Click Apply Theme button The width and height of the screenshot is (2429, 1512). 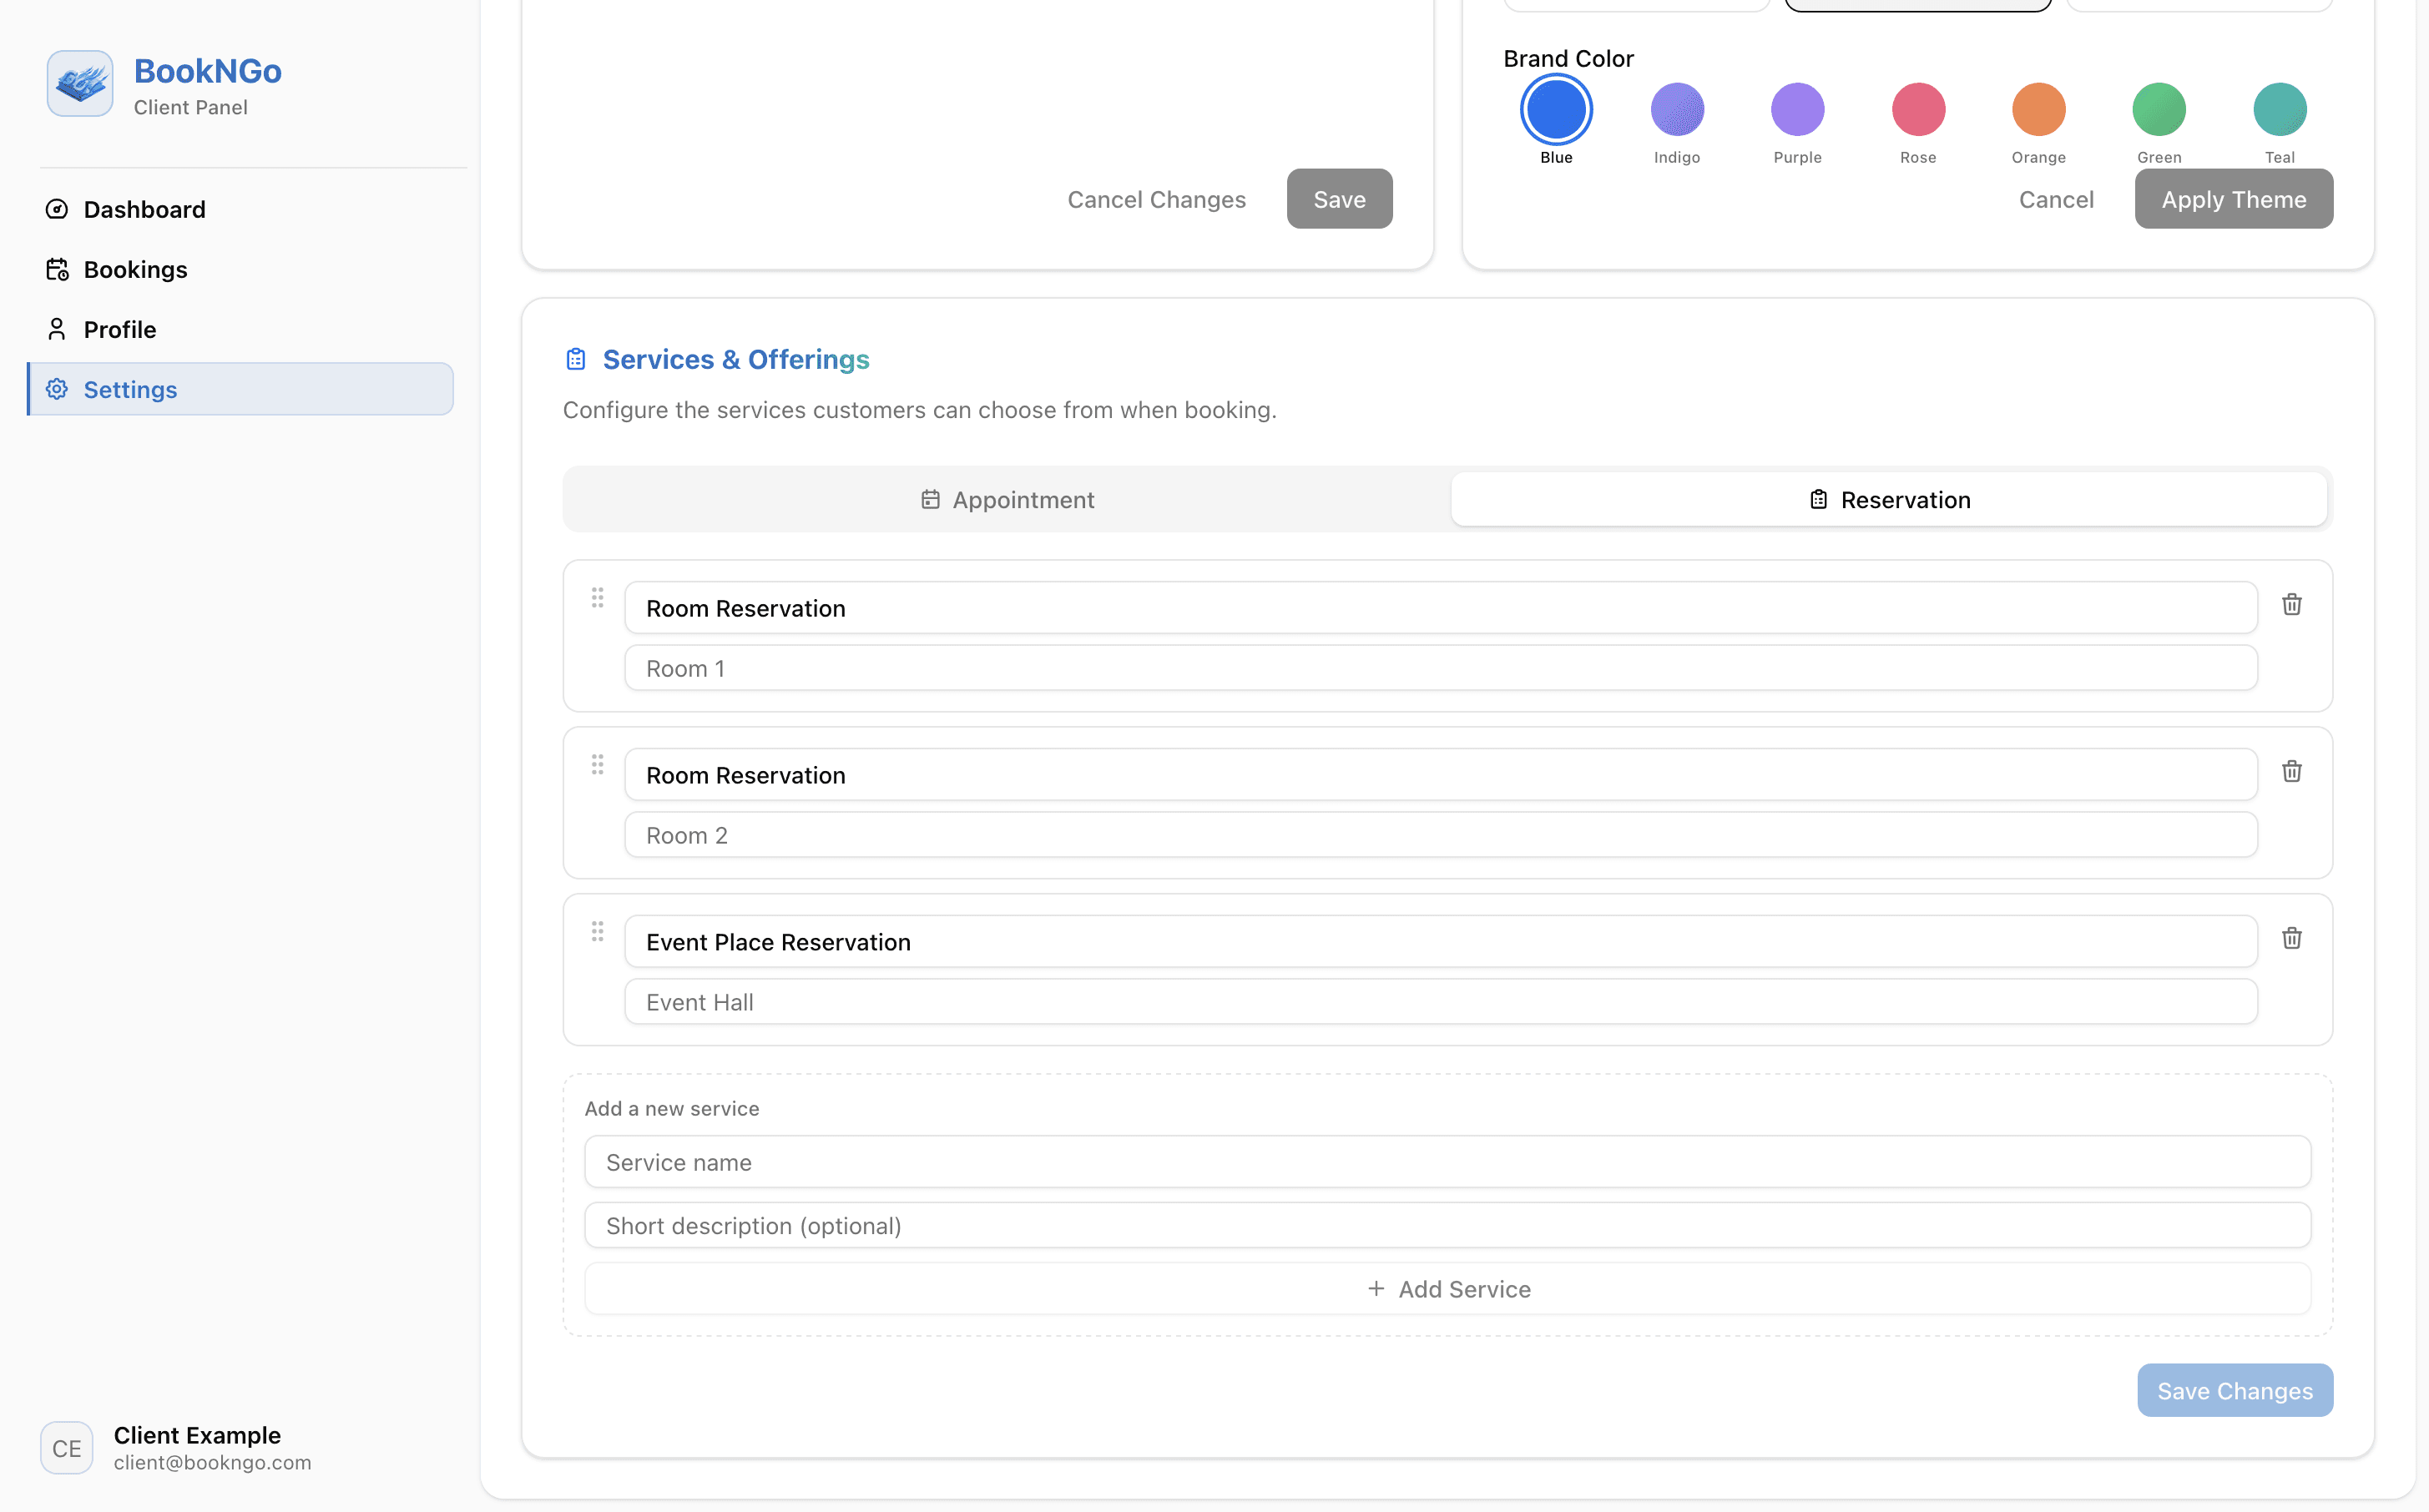coord(2233,199)
